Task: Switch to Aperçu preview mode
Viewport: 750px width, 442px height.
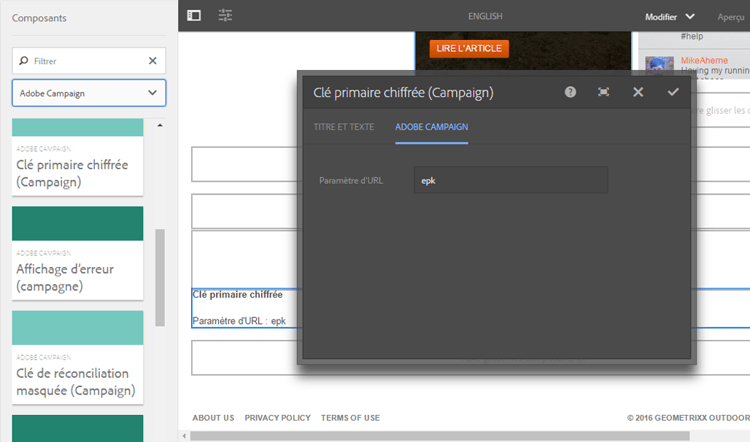Action: (x=730, y=17)
